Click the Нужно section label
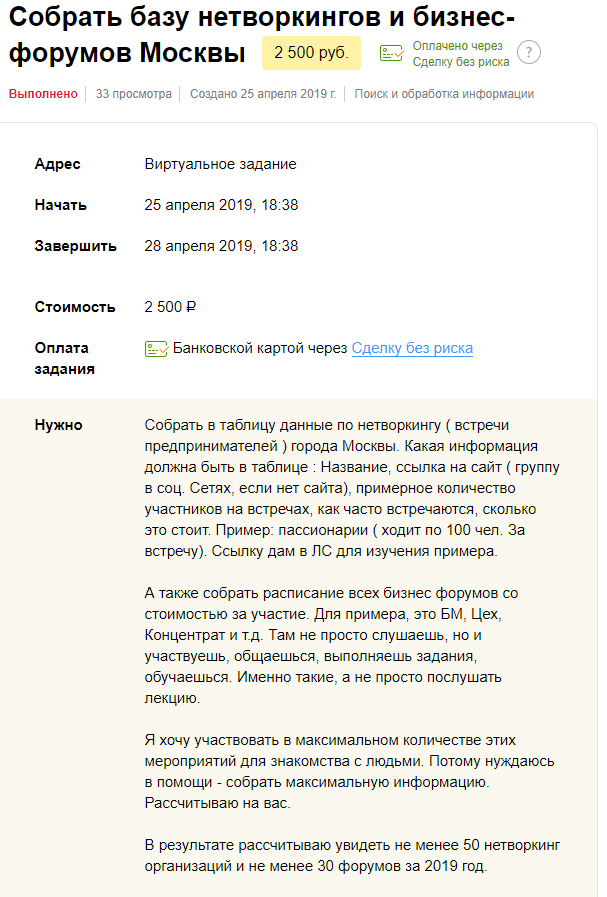The width and height of the screenshot is (607, 897). click(59, 426)
